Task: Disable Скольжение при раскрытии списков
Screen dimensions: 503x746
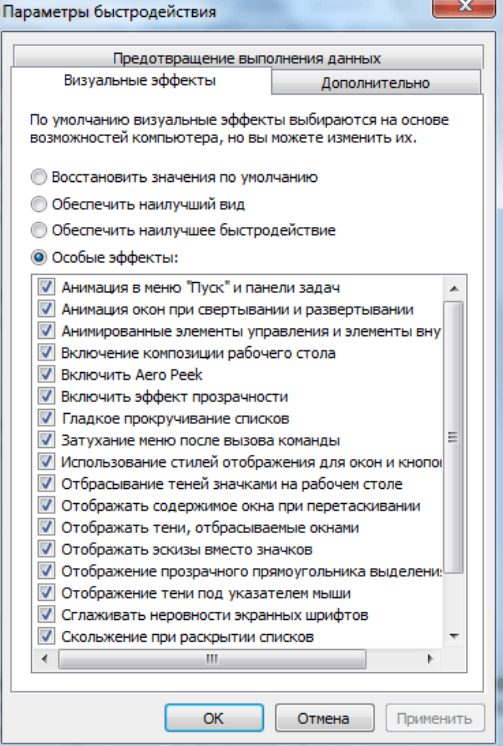Action: 46,636
